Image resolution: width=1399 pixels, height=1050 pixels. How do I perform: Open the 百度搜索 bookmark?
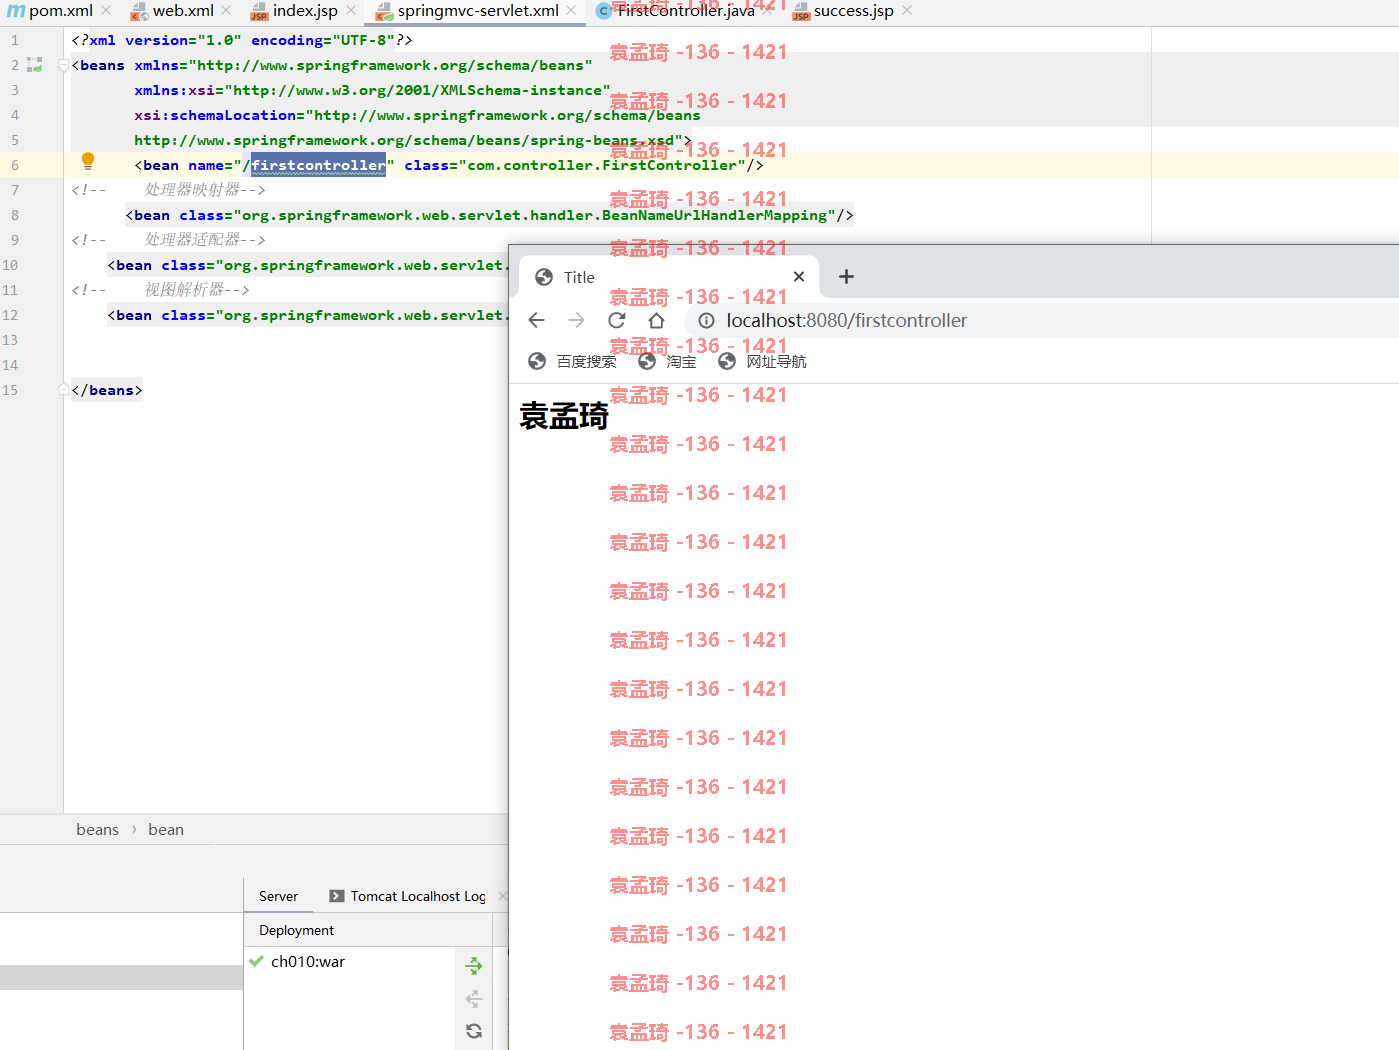573,361
